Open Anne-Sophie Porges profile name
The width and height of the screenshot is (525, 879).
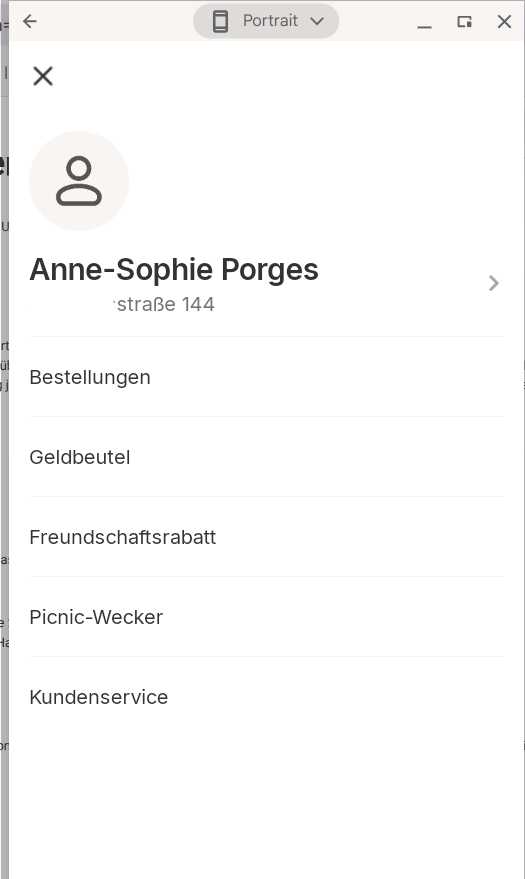click(174, 269)
